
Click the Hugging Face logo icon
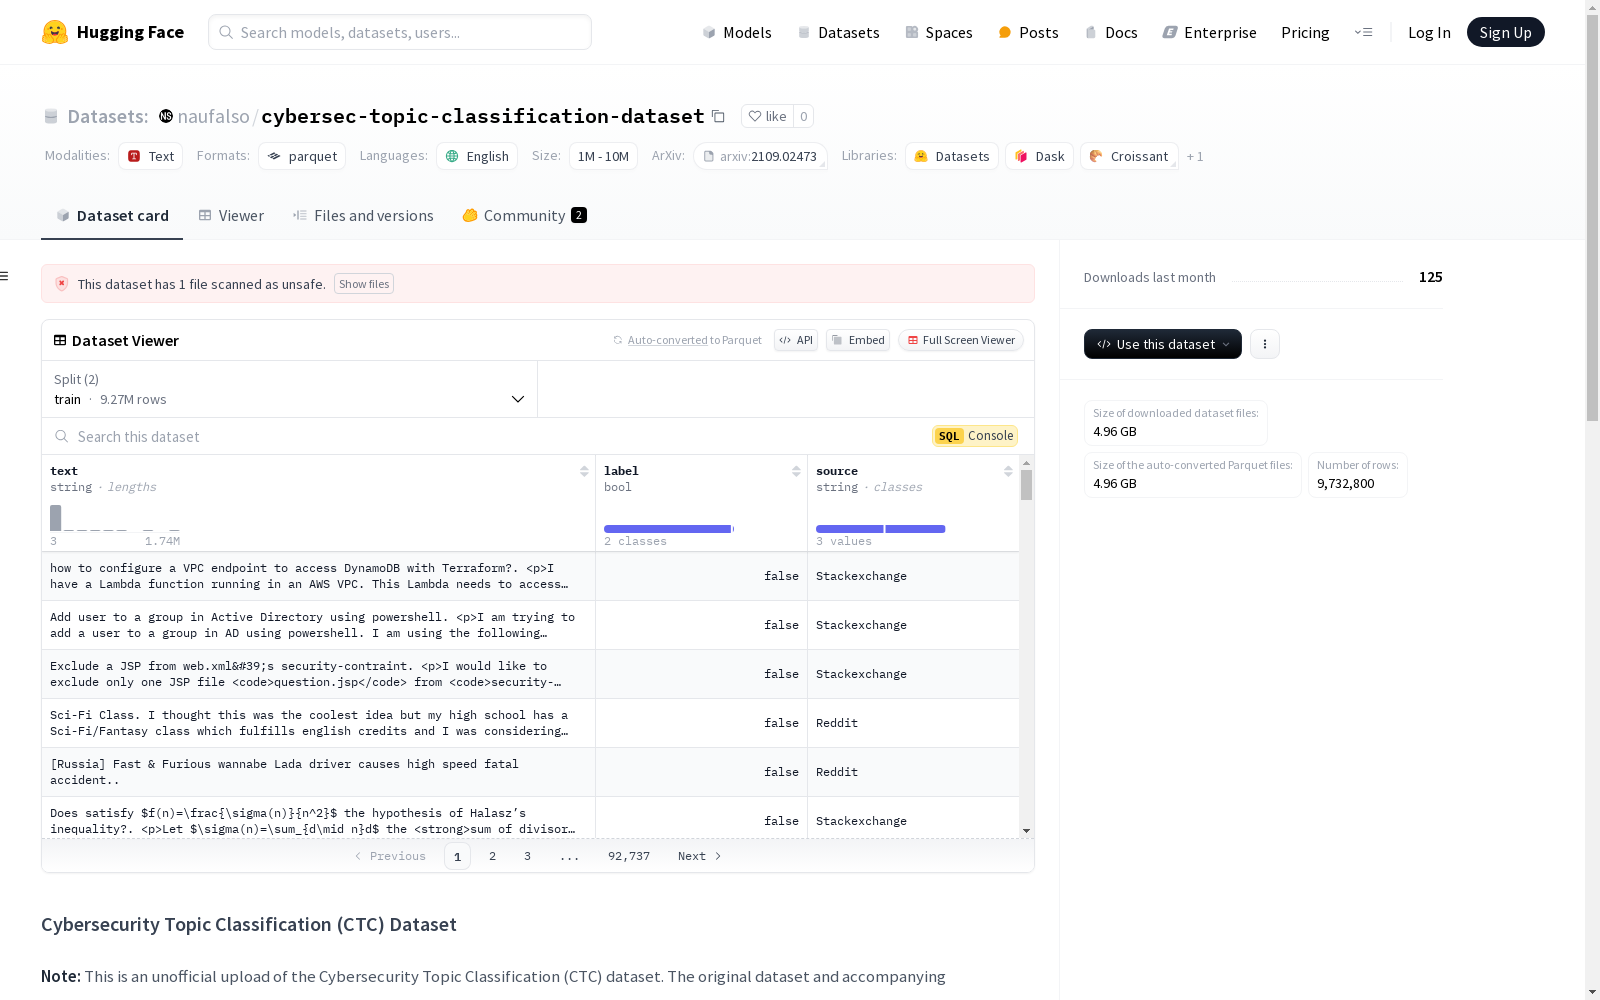55,32
